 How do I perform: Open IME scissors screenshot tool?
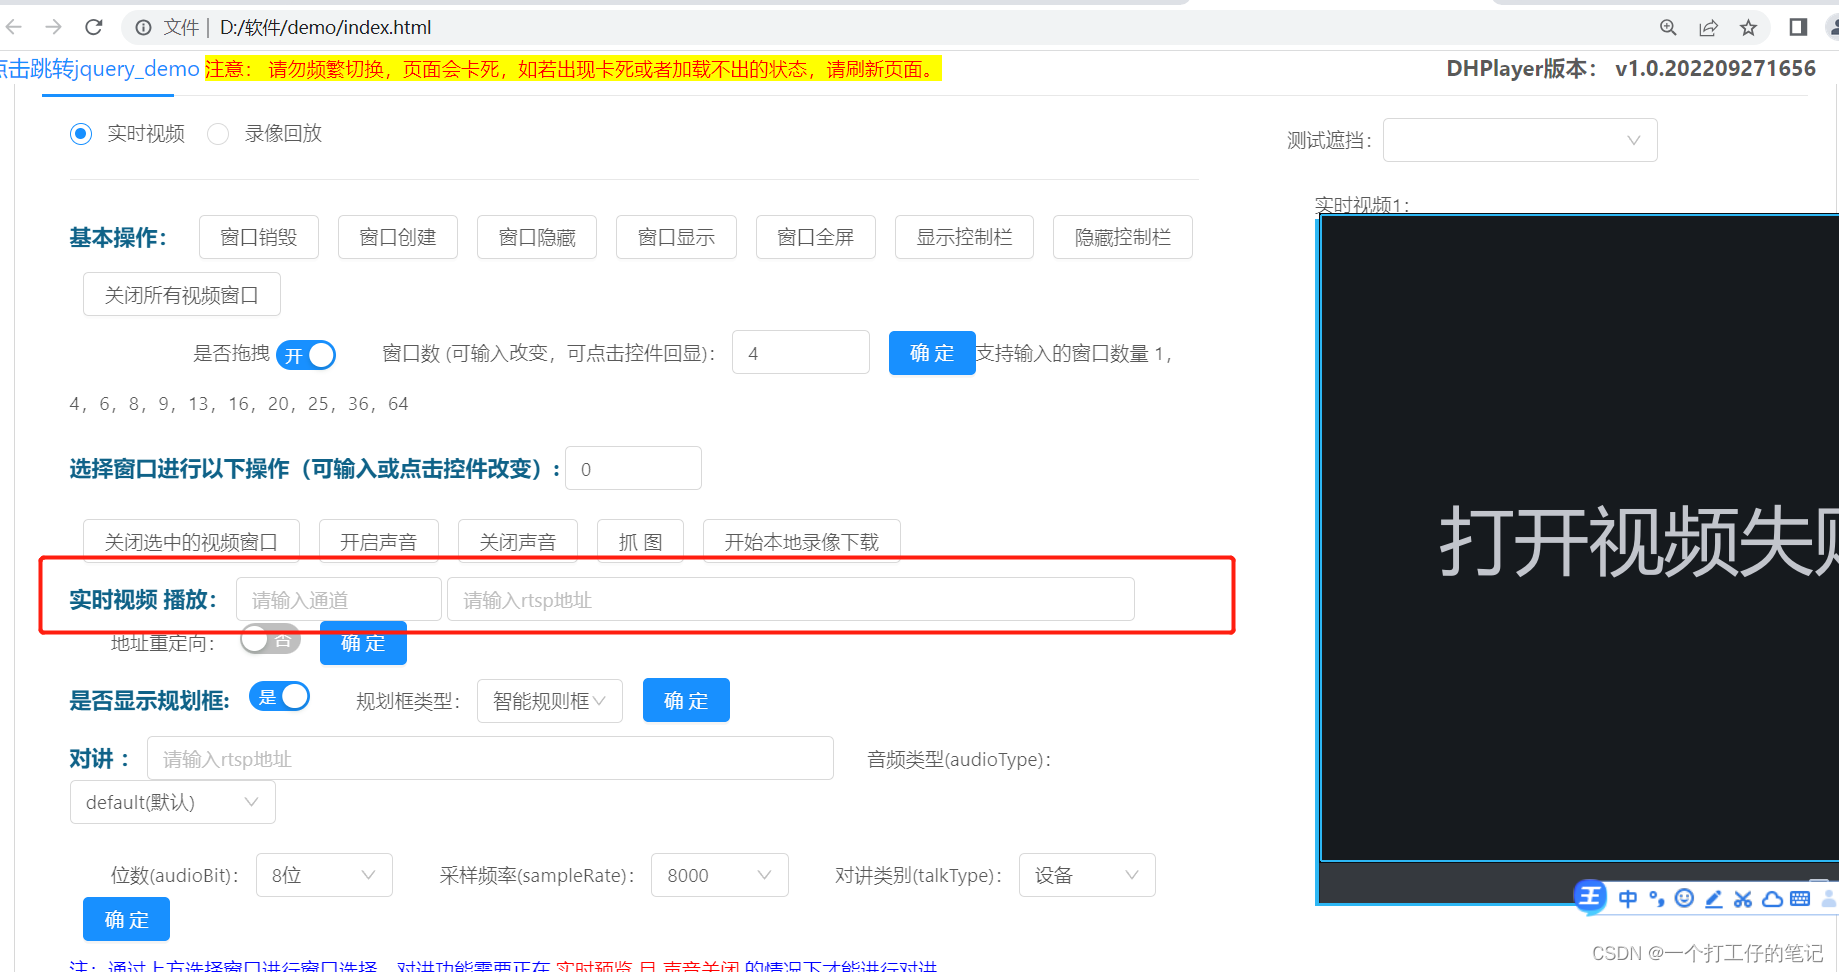pyautogui.click(x=1743, y=898)
